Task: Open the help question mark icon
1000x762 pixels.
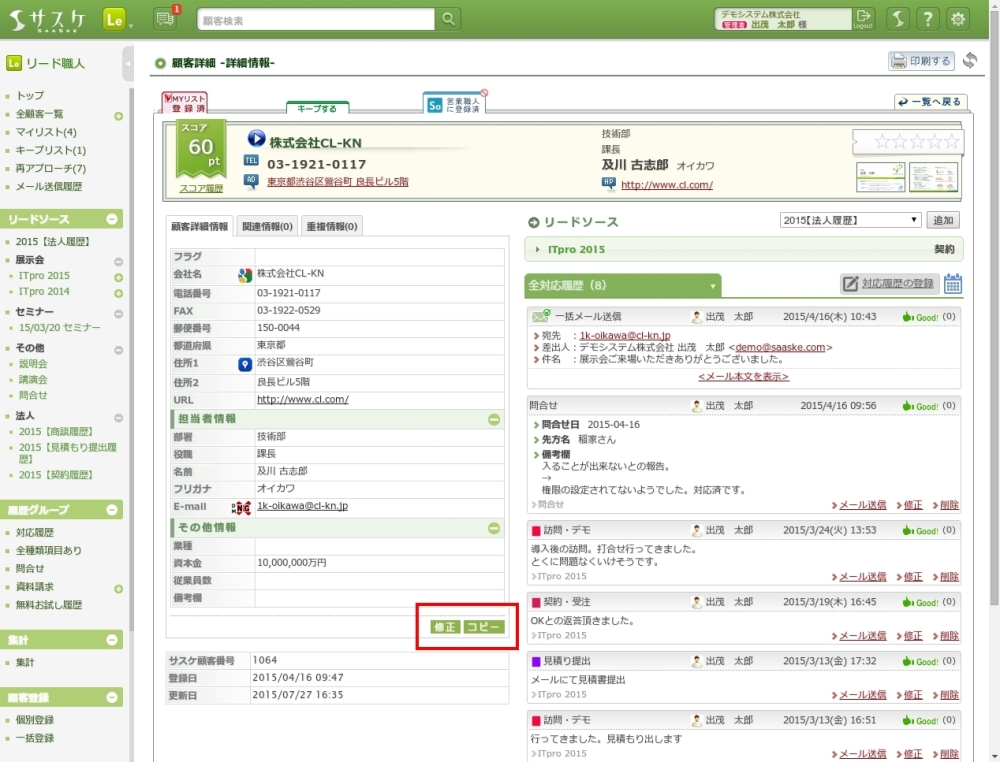Action: click(928, 19)
